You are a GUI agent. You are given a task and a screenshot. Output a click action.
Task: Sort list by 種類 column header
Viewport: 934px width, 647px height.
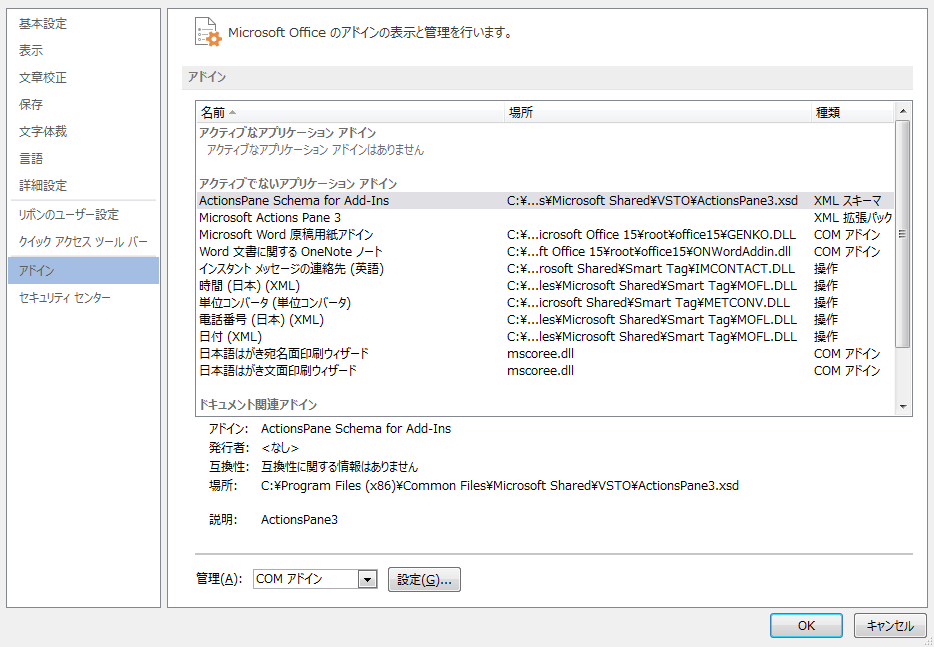coord(852,113)
